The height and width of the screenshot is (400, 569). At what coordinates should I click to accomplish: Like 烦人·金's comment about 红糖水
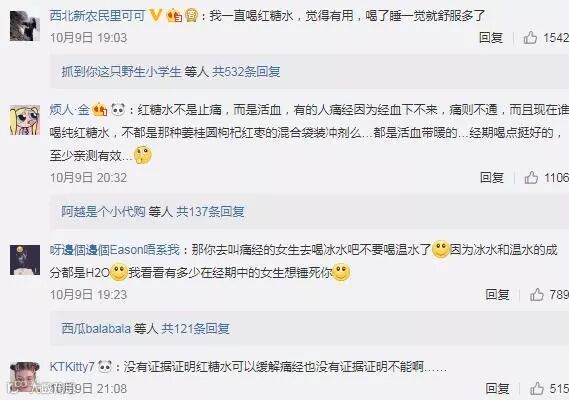click(x=531, y=177)
